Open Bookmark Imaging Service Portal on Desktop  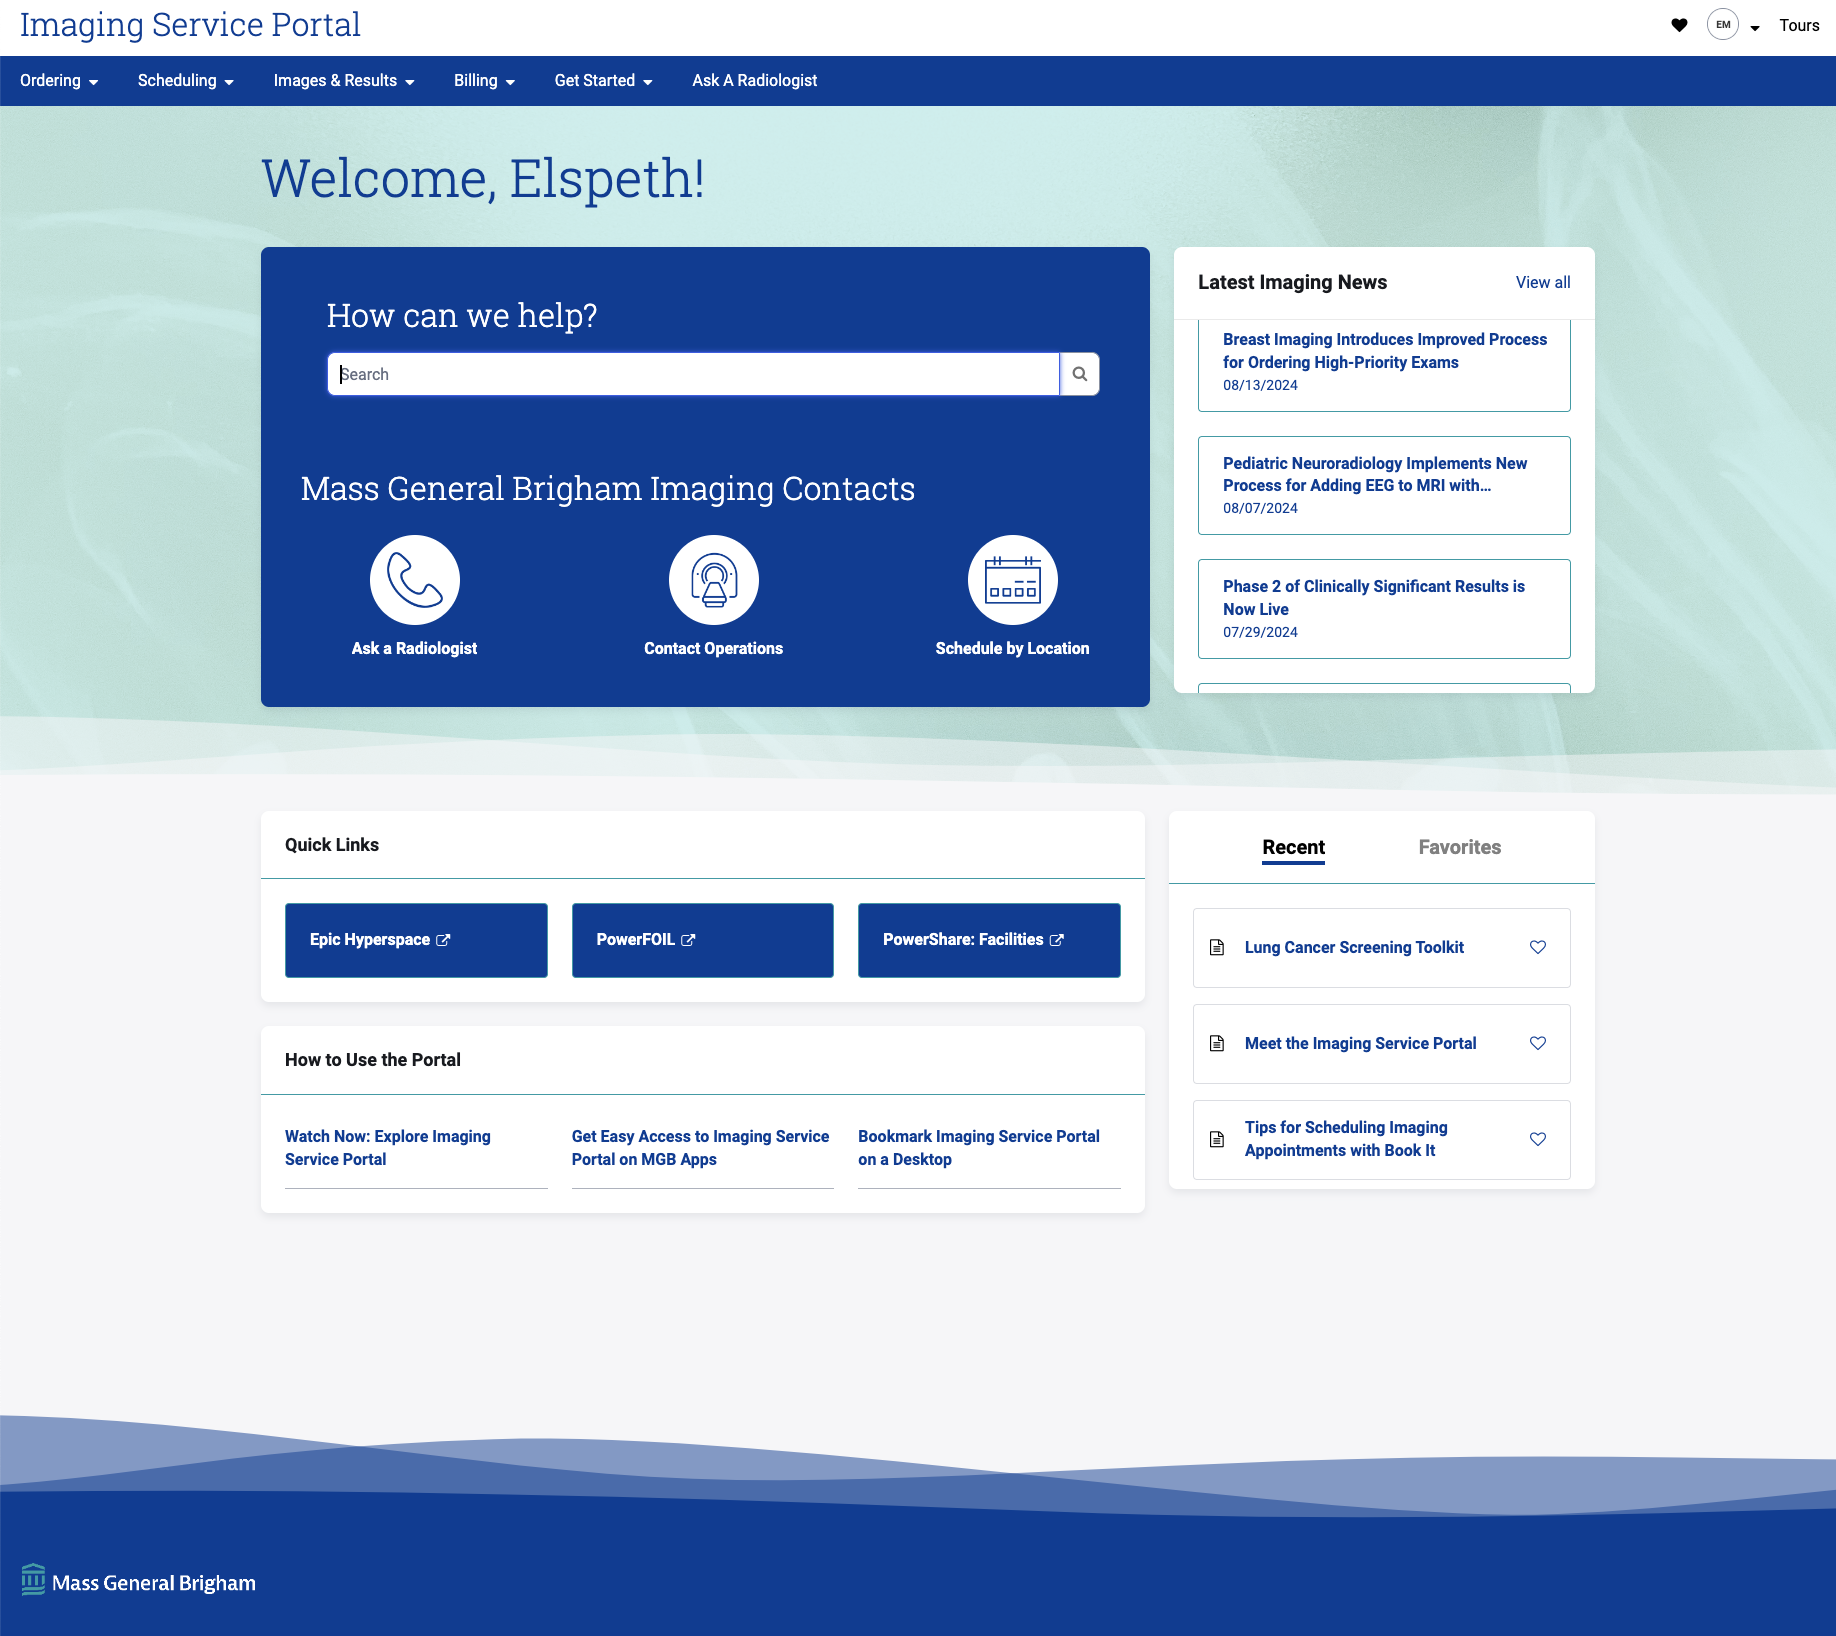coord(979,1148)
